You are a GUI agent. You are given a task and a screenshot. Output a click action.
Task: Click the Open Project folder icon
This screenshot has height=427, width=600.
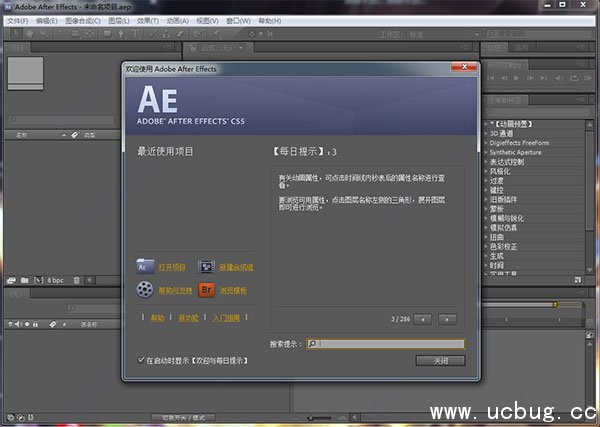(145, 267)
